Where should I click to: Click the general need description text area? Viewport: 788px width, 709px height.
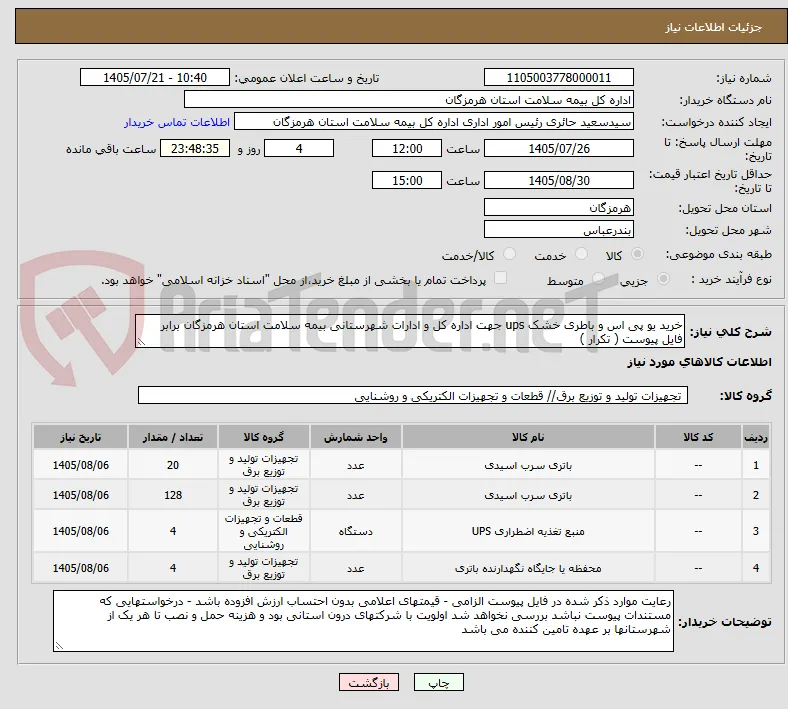coord(410,332)
